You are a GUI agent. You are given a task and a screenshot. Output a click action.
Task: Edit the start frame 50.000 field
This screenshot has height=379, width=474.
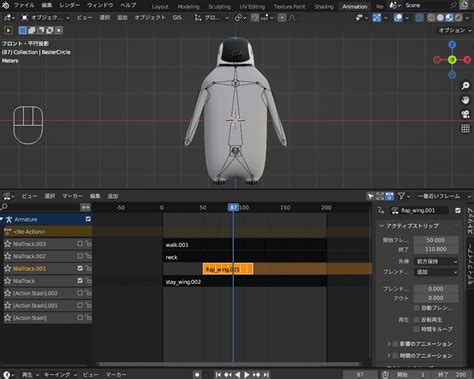(436, 240)
